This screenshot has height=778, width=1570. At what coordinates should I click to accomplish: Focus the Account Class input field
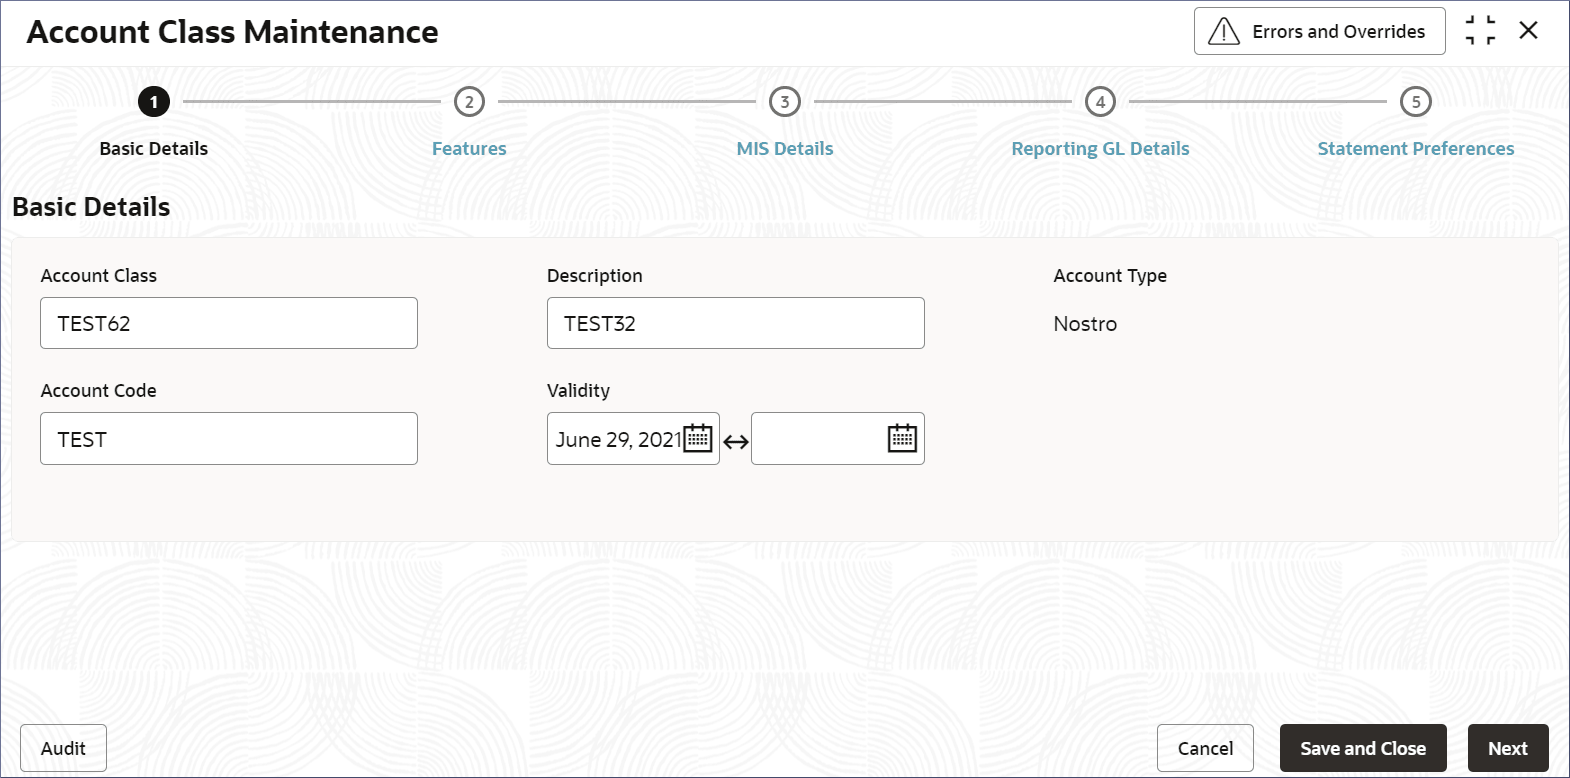click(229, 323)
